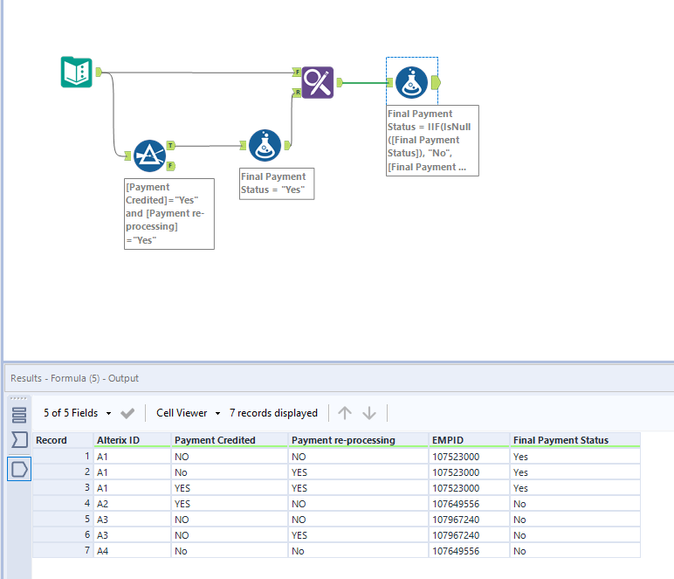Screen dimensions: 674x579
Task: Move to next record with down arrow
Action: (369, 413)
